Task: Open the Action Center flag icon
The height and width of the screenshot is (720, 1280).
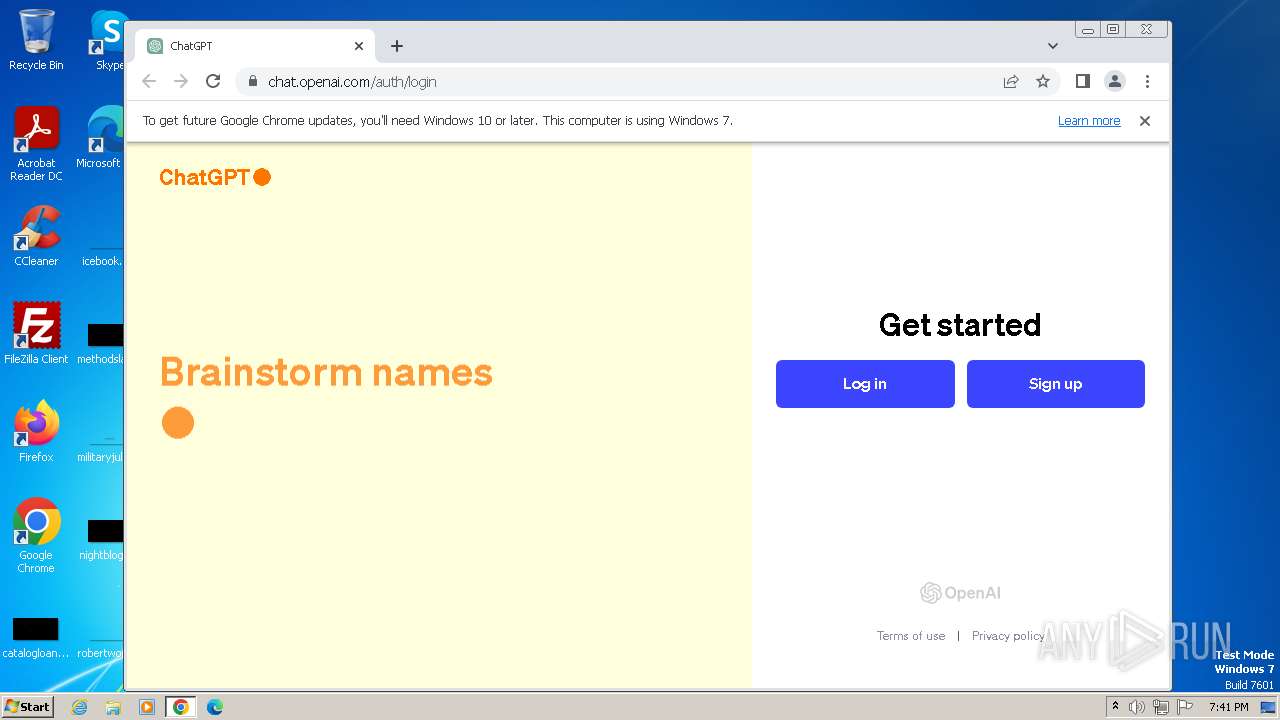Action: [1185, 707]
